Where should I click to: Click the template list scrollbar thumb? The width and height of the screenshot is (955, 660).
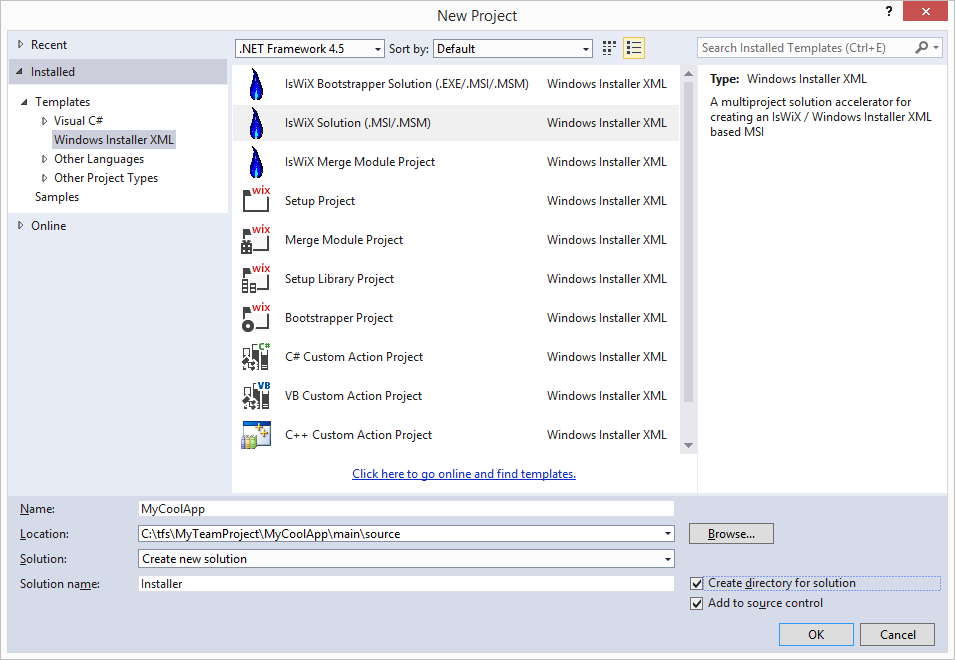pos(689,242)
